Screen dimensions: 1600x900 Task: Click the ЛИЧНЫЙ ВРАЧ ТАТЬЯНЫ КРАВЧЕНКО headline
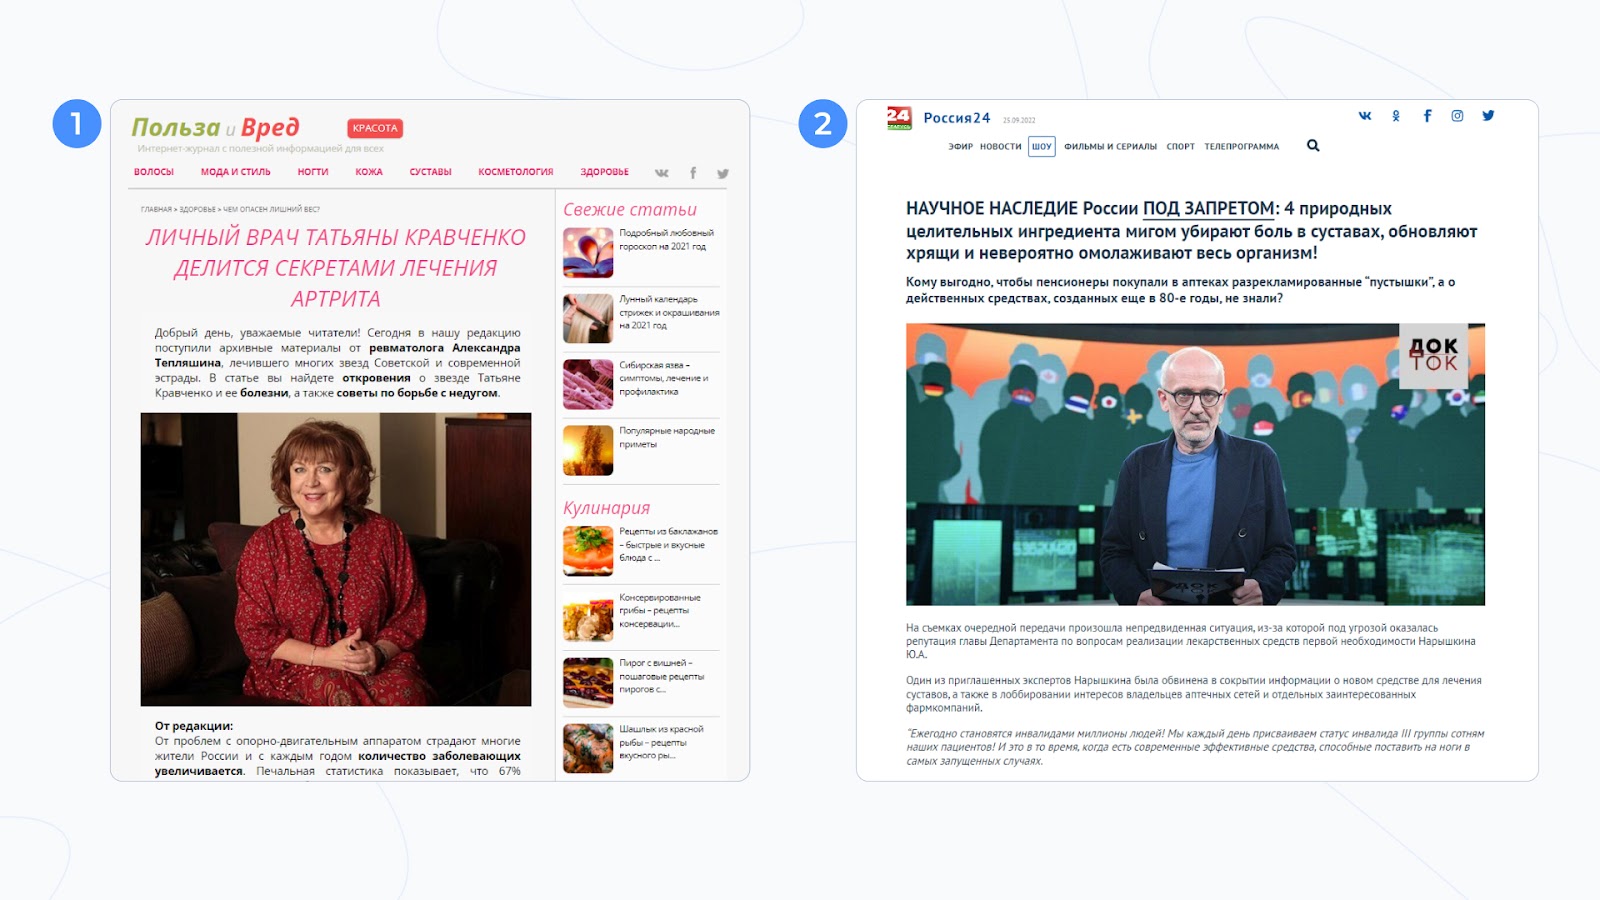tap(336, 267)
